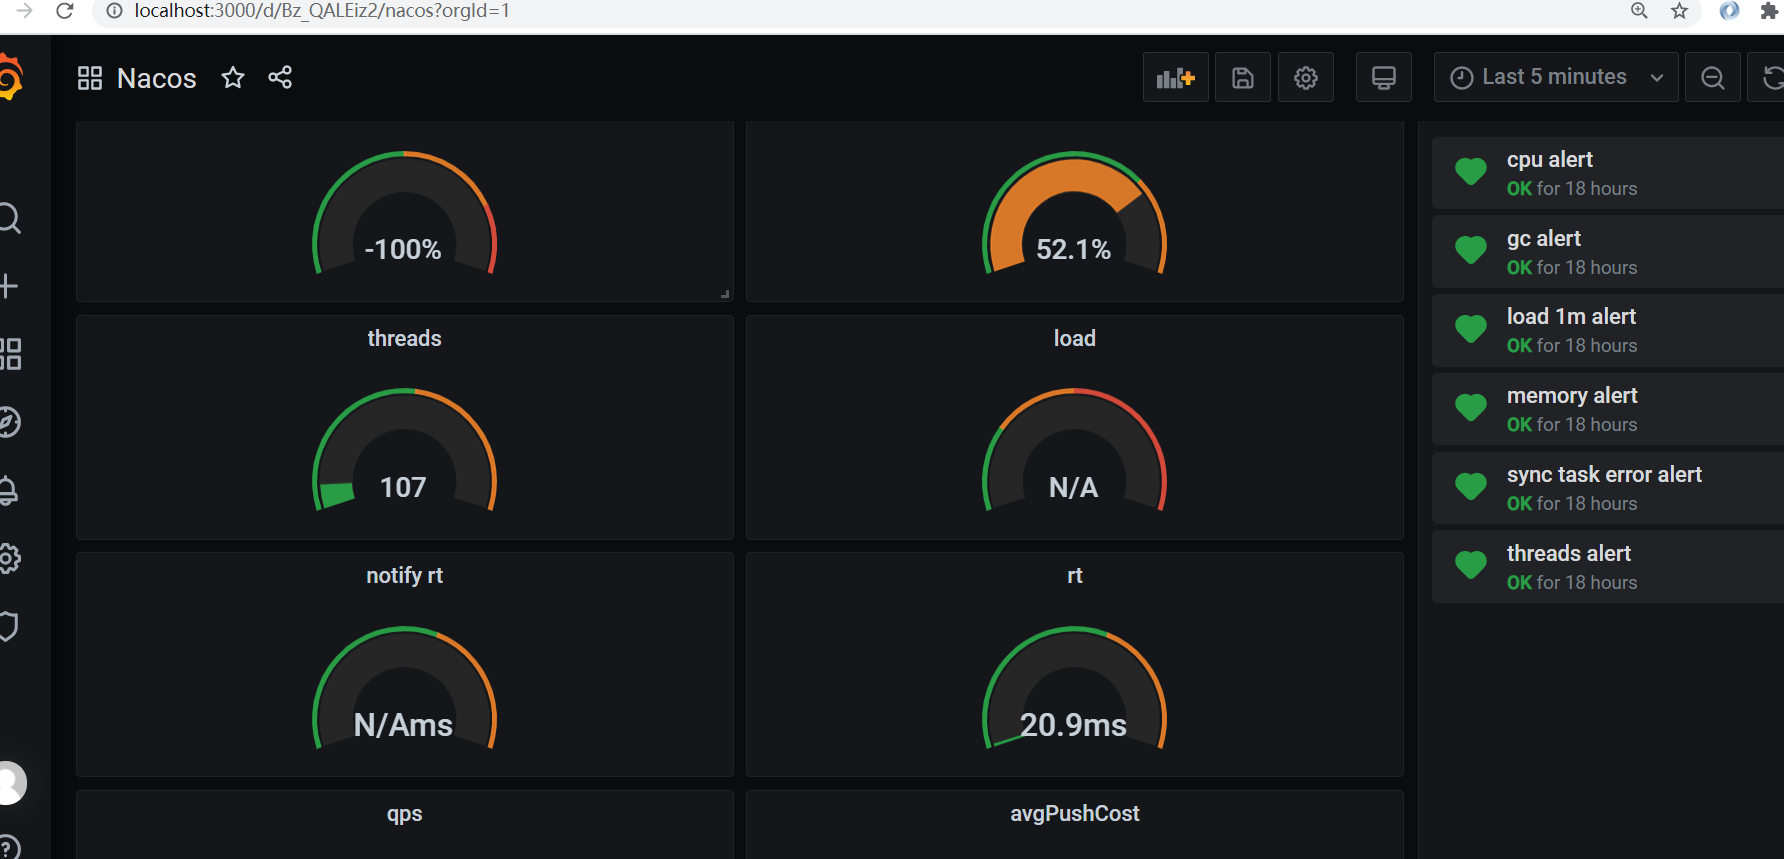Click the user avatar in sidebar
Screen dimensions: 1784x859
[11, 783]
